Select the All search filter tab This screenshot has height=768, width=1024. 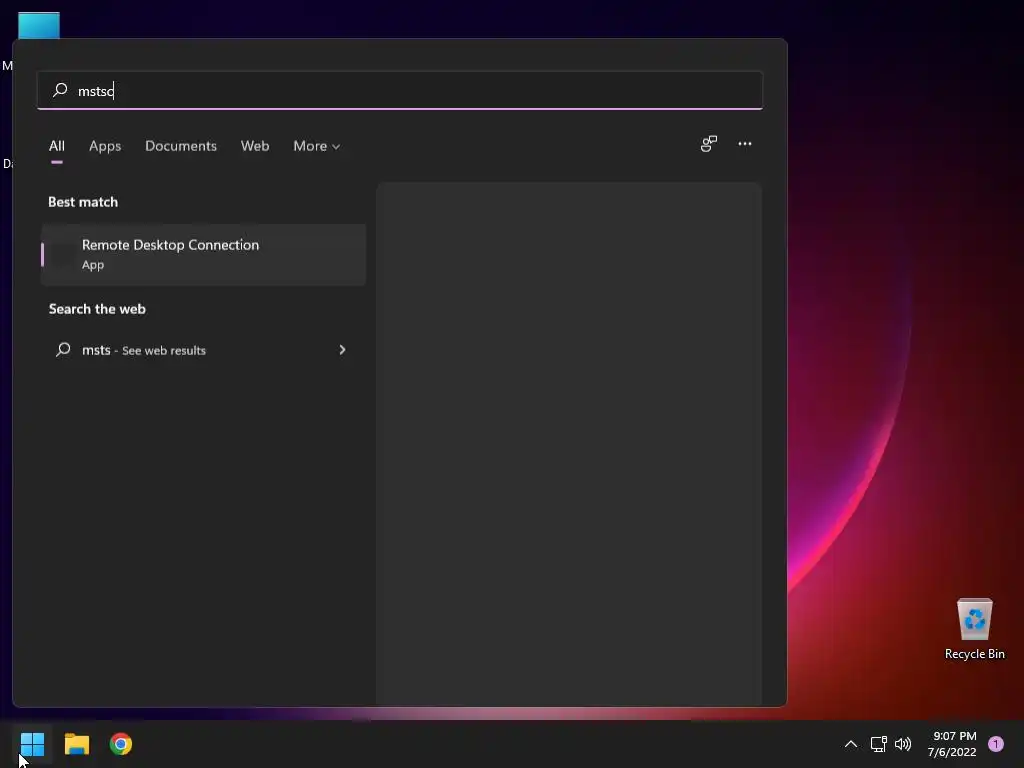click(x=57, y=146)
